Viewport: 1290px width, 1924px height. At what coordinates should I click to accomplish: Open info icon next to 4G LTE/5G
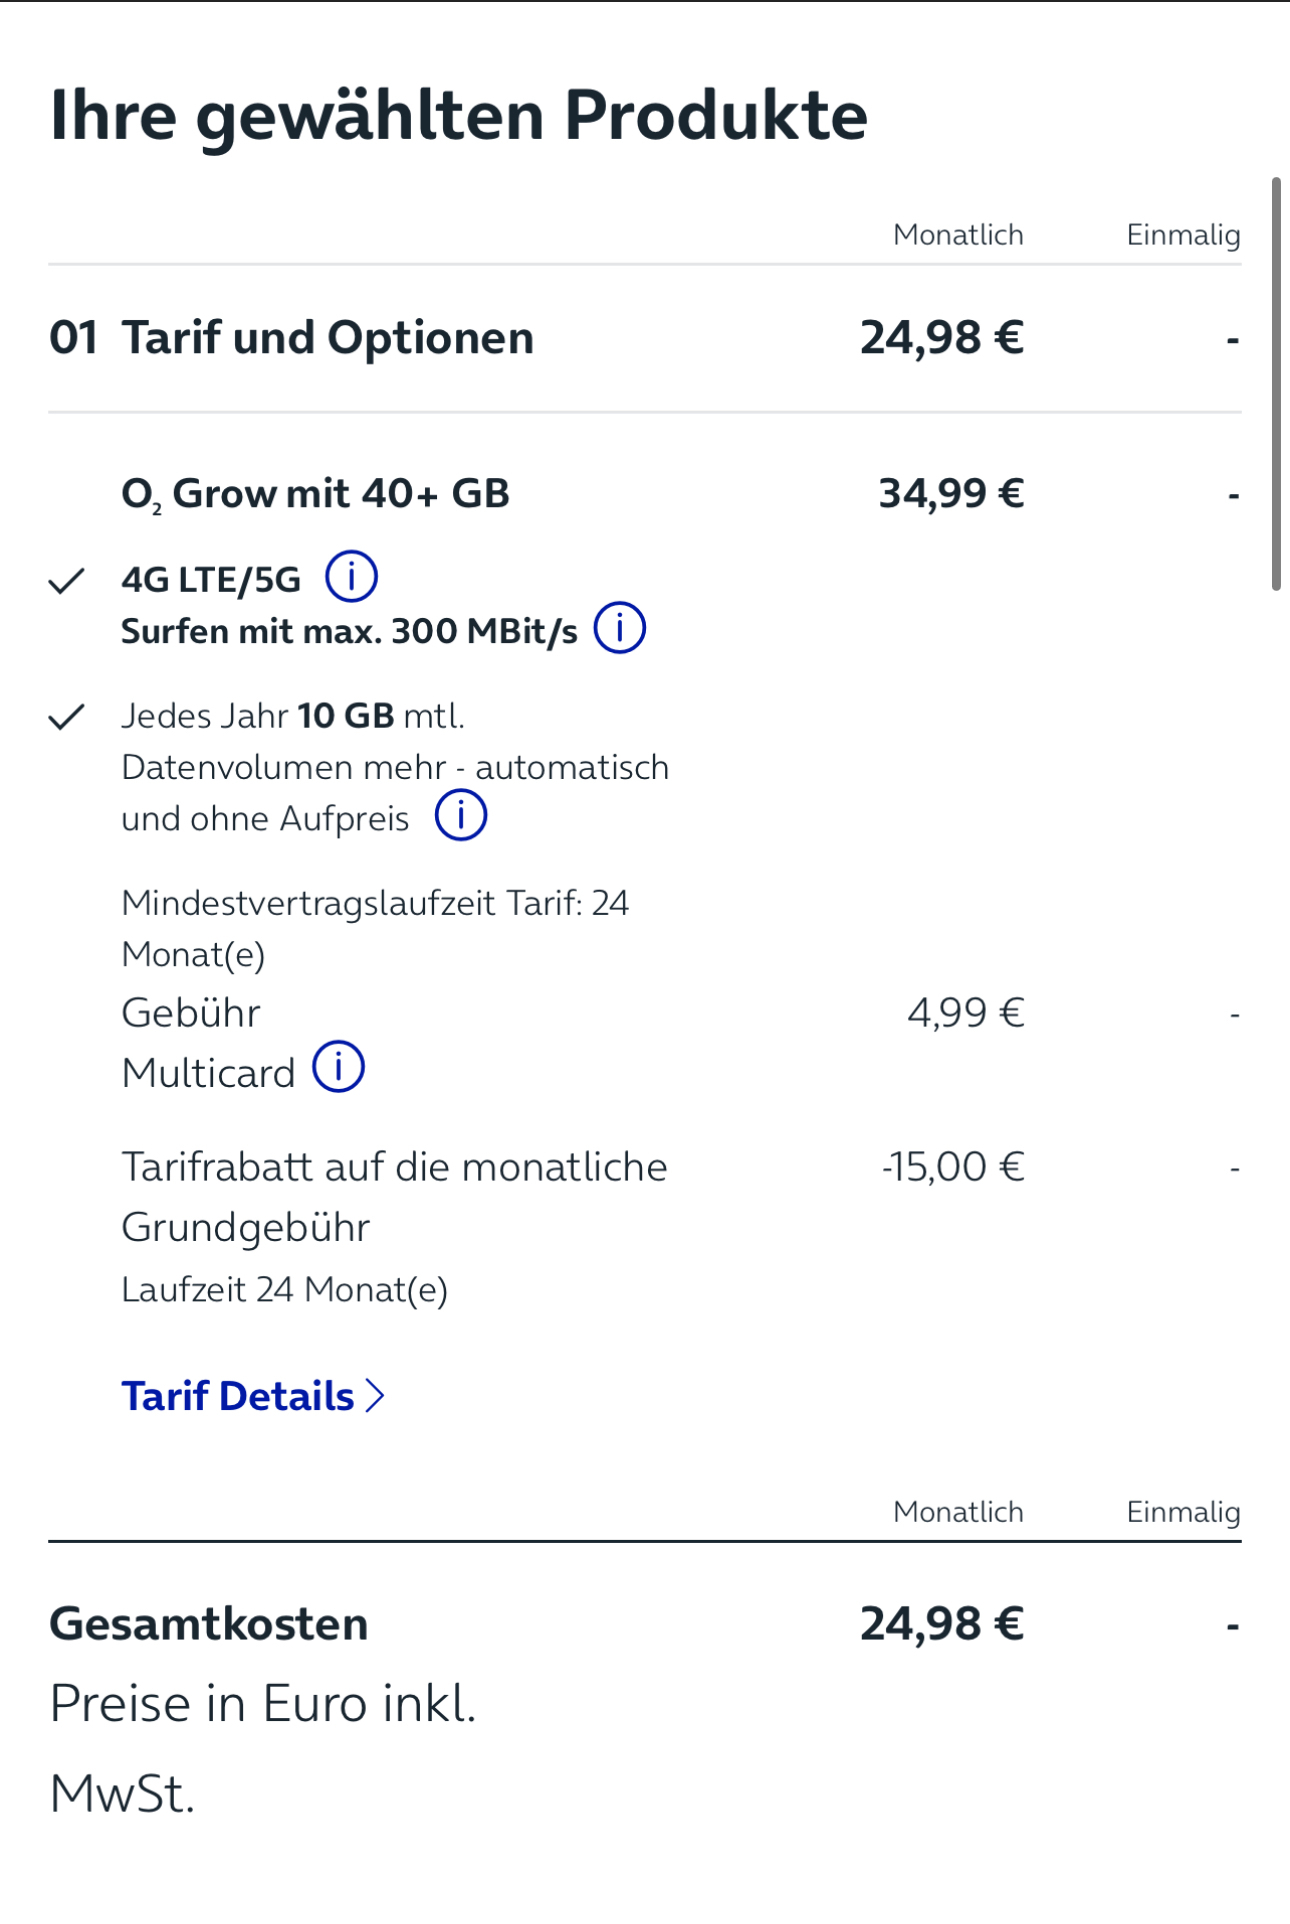point(351,577)
